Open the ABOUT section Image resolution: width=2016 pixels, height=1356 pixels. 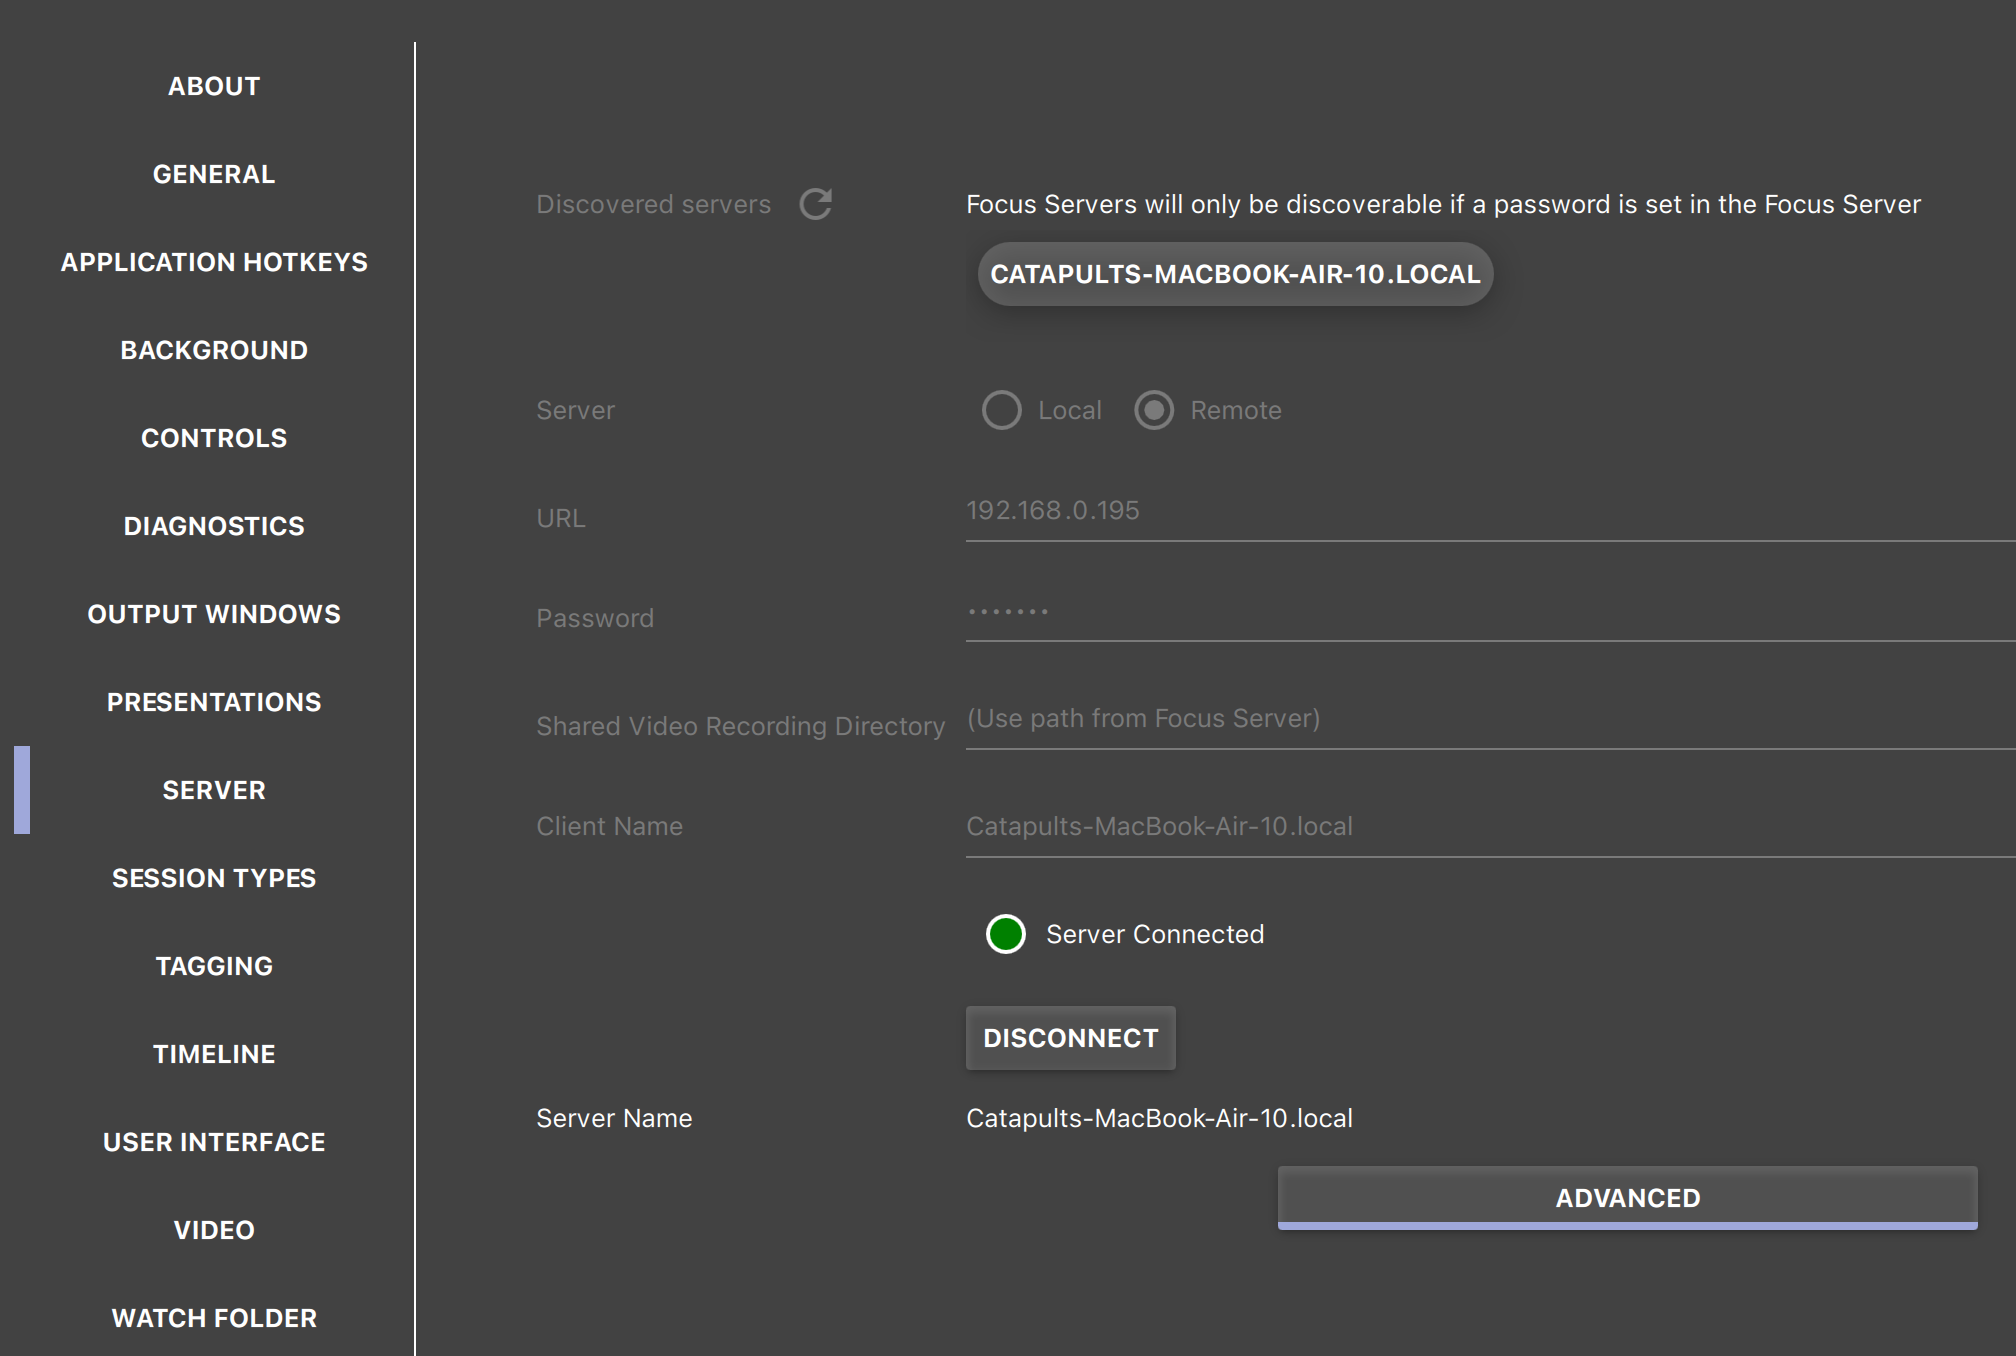point(213,86)
